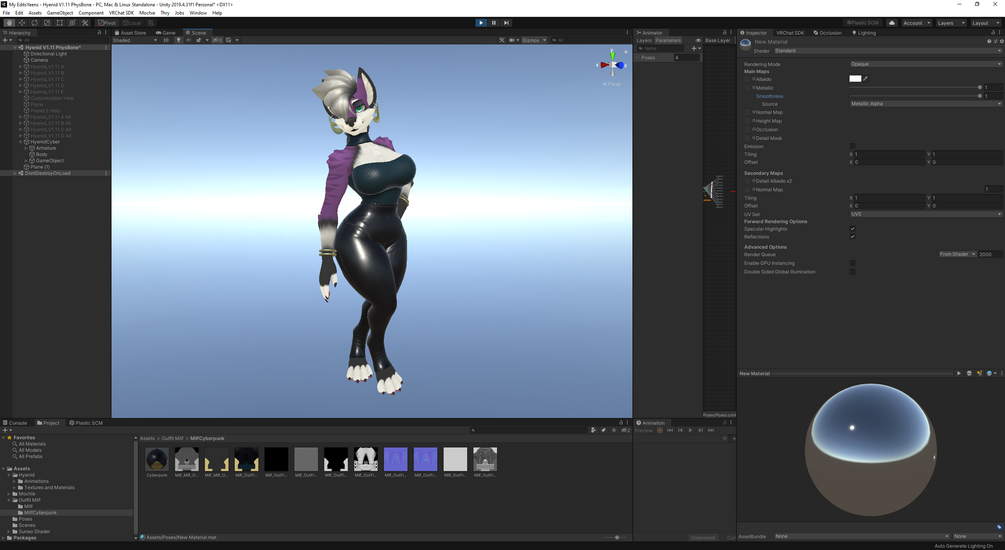This screenshot has height=550, width=1005.
Task: Select the Rotate tool in the toolbar
Action: 35,22
